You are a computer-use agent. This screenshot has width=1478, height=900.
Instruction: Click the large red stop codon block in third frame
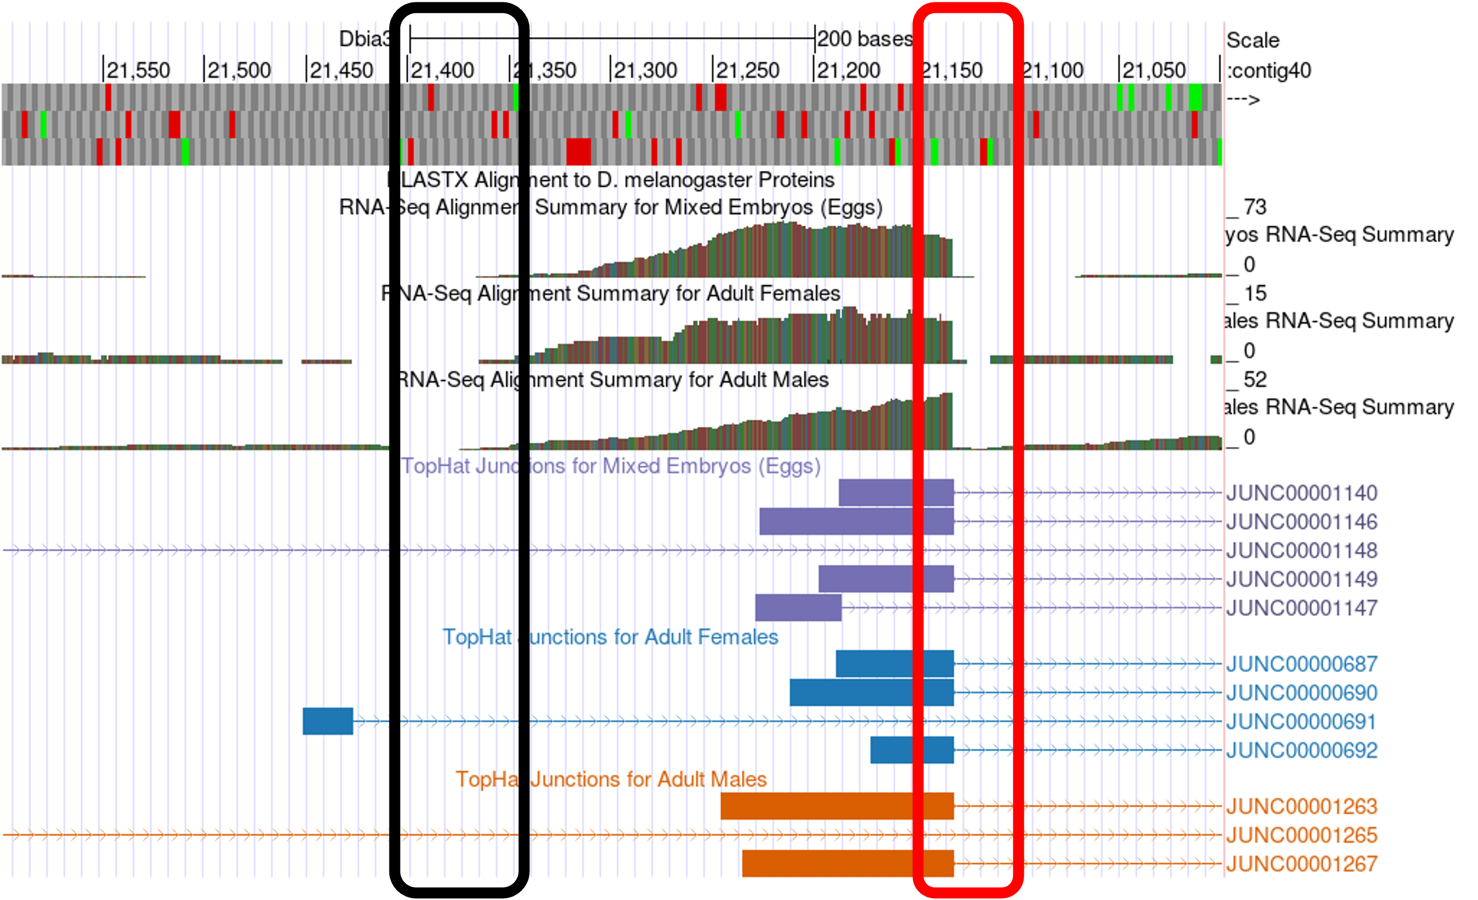[x=579, y=152]
